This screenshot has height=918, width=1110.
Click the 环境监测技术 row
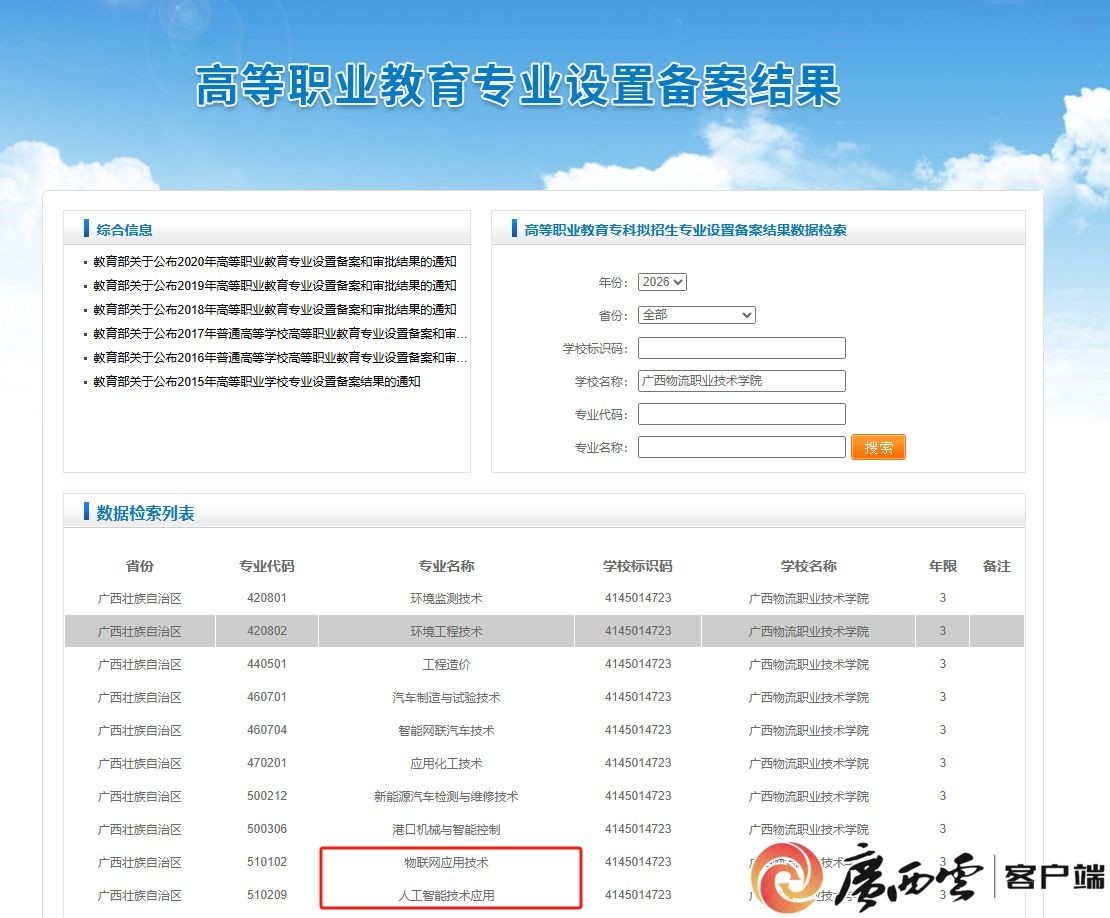point(446,598)
